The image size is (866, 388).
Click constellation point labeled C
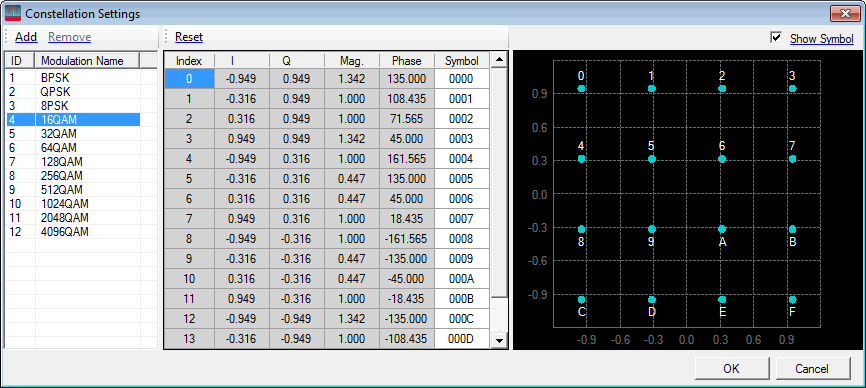[x=581, y=300]
